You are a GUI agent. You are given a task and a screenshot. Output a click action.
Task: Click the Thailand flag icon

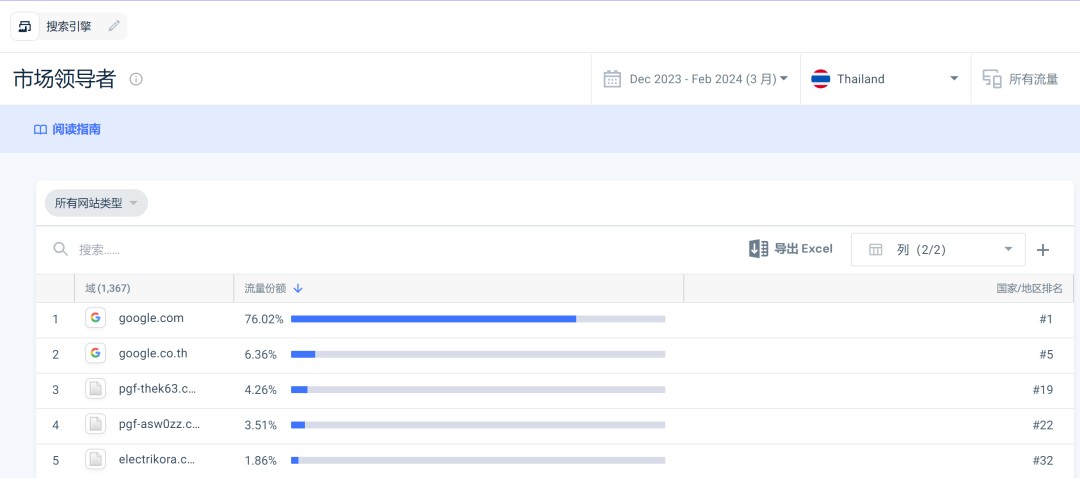820,79
